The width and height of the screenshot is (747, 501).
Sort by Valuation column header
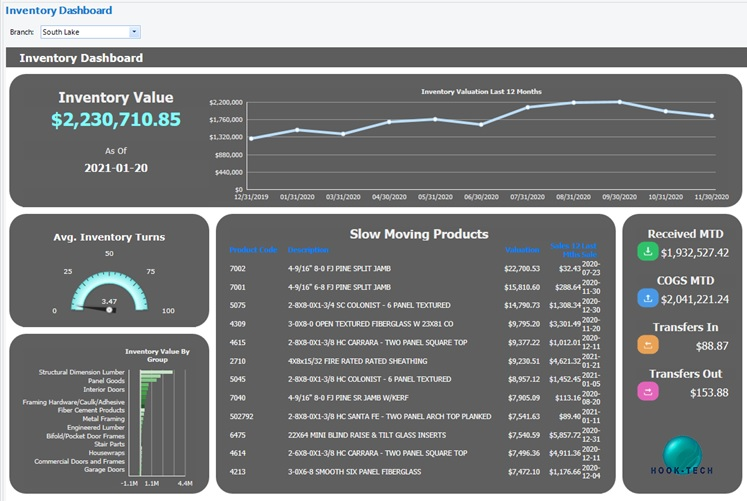pos(522,250)
